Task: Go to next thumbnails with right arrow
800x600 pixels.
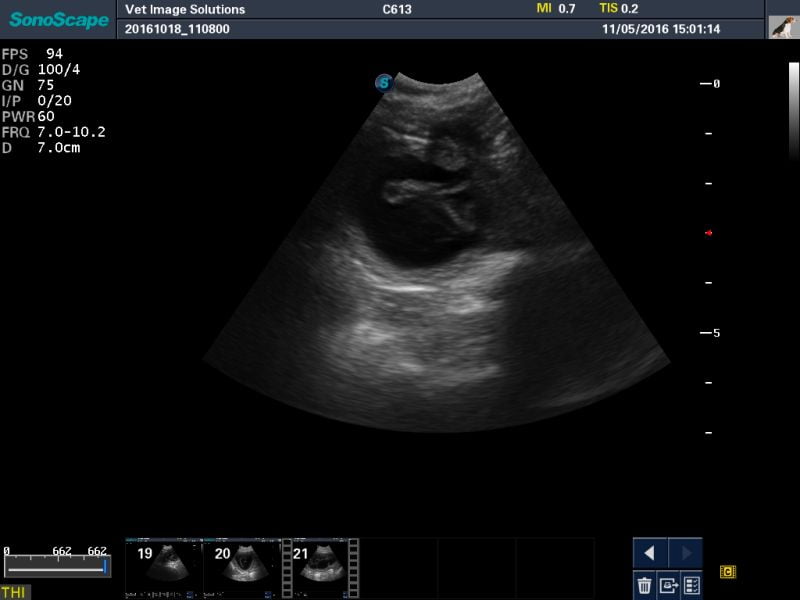Action: (x=686, y=553)
